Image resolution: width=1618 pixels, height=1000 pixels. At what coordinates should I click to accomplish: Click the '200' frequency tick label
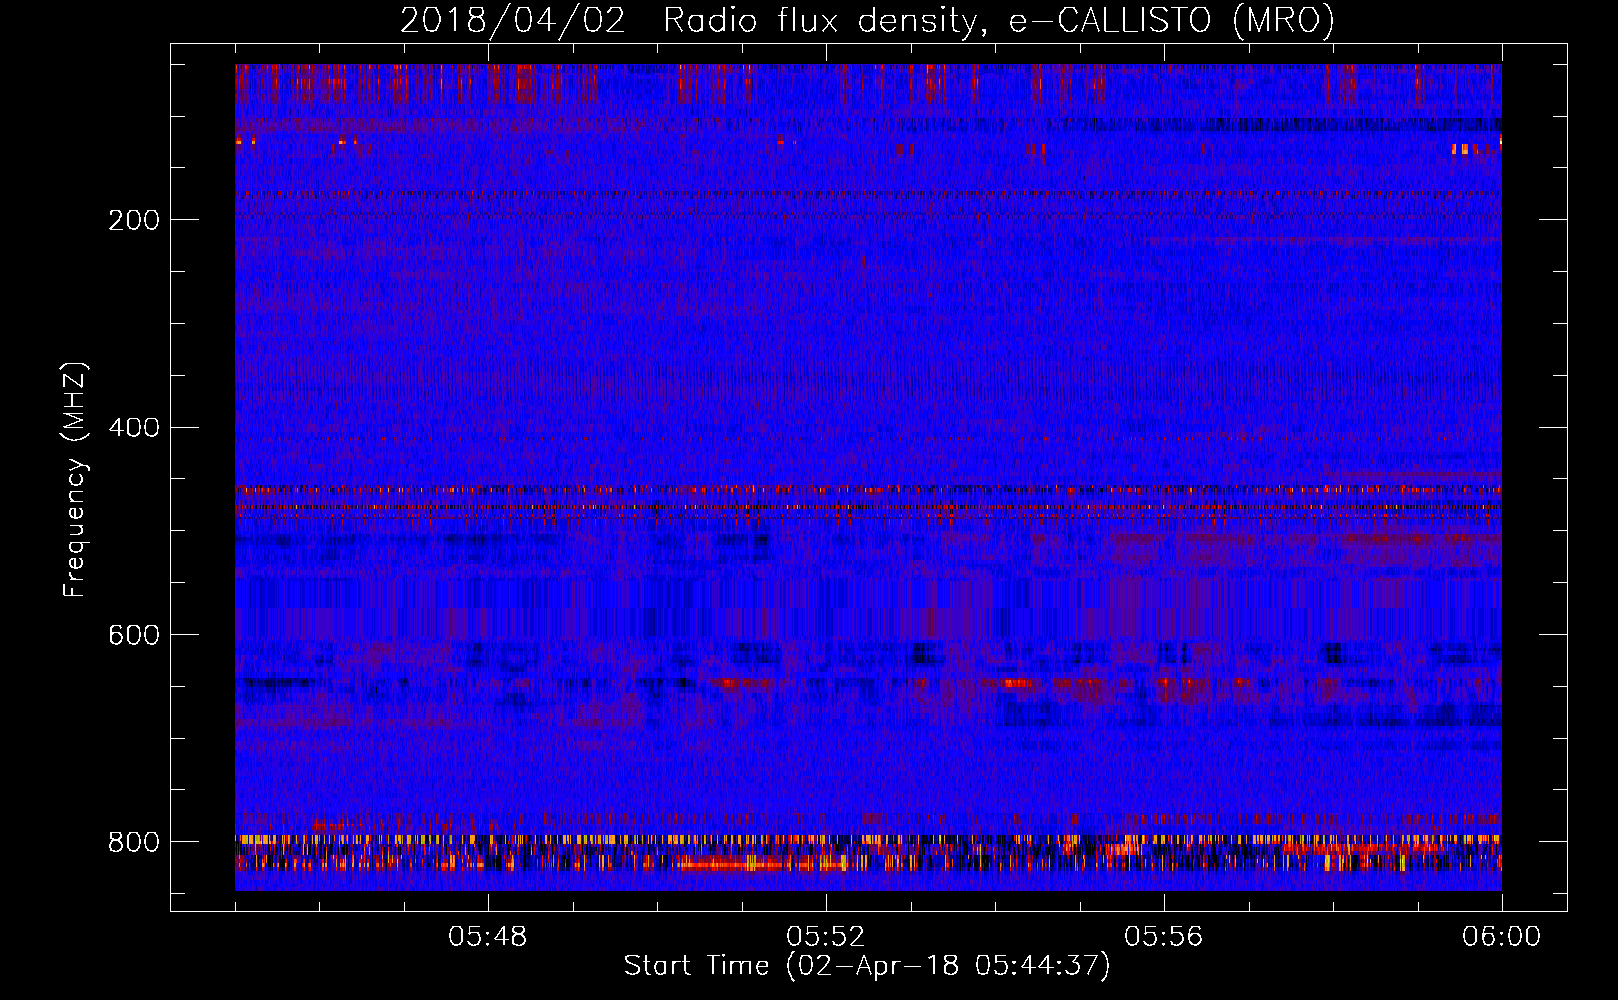click(134, 220)
